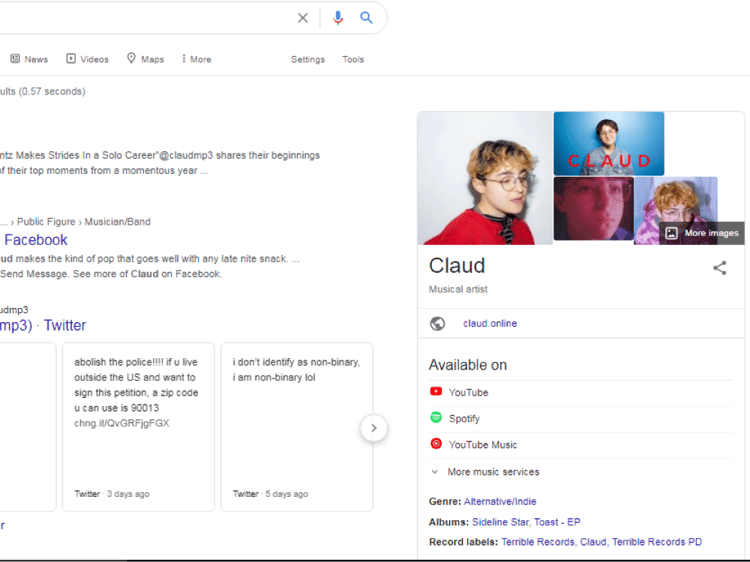The width and height of the screenshot is (750, 562).
Task: Open the Sideline Star album link
Action: (x=500, y=522)
